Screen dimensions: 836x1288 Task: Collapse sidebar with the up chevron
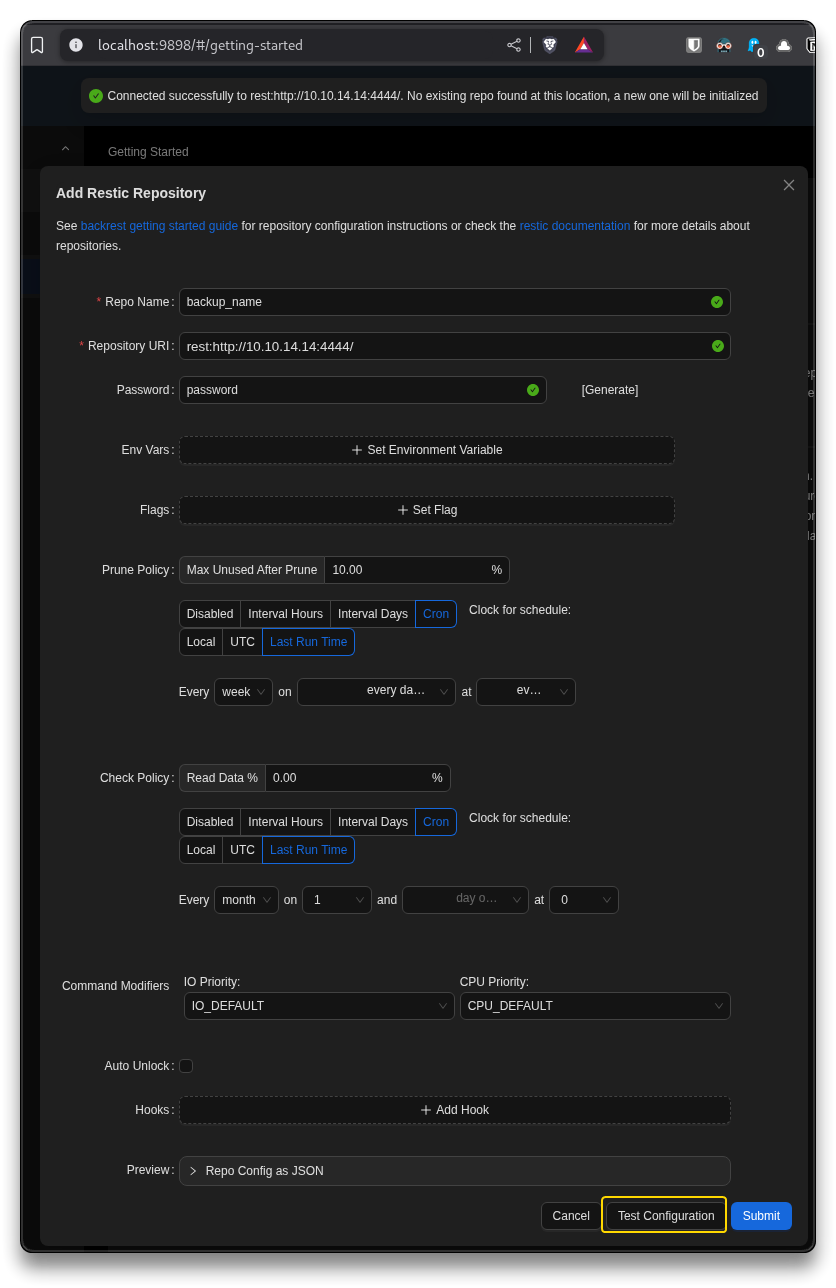(x=65, y=148)
